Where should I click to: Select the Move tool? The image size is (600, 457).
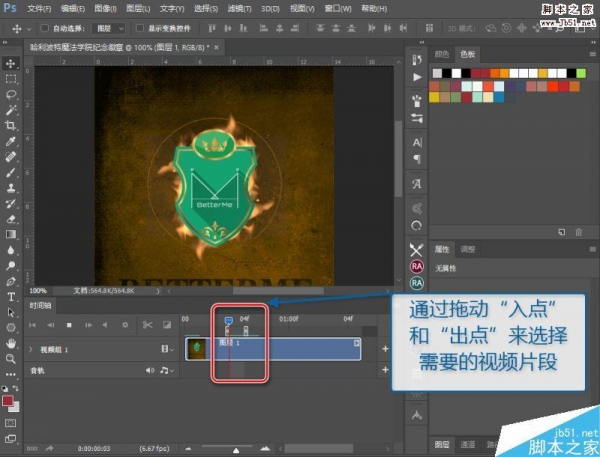[11, 63]
